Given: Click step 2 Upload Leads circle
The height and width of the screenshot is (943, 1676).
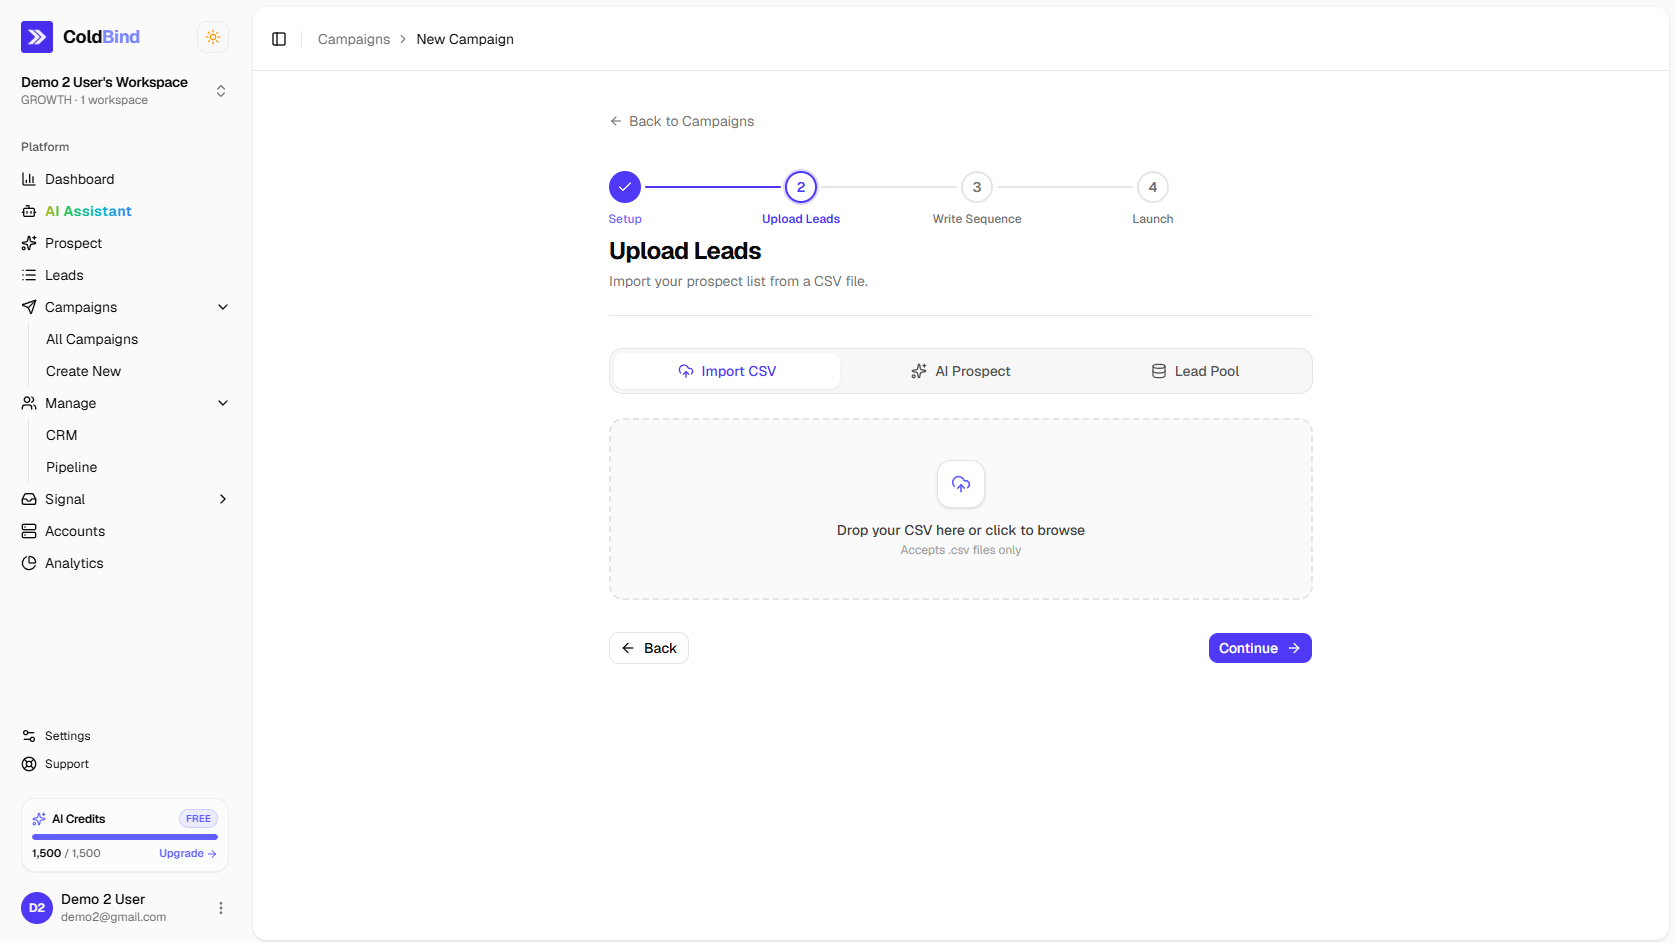Looking at the screenshot, I should click(801, 187).
